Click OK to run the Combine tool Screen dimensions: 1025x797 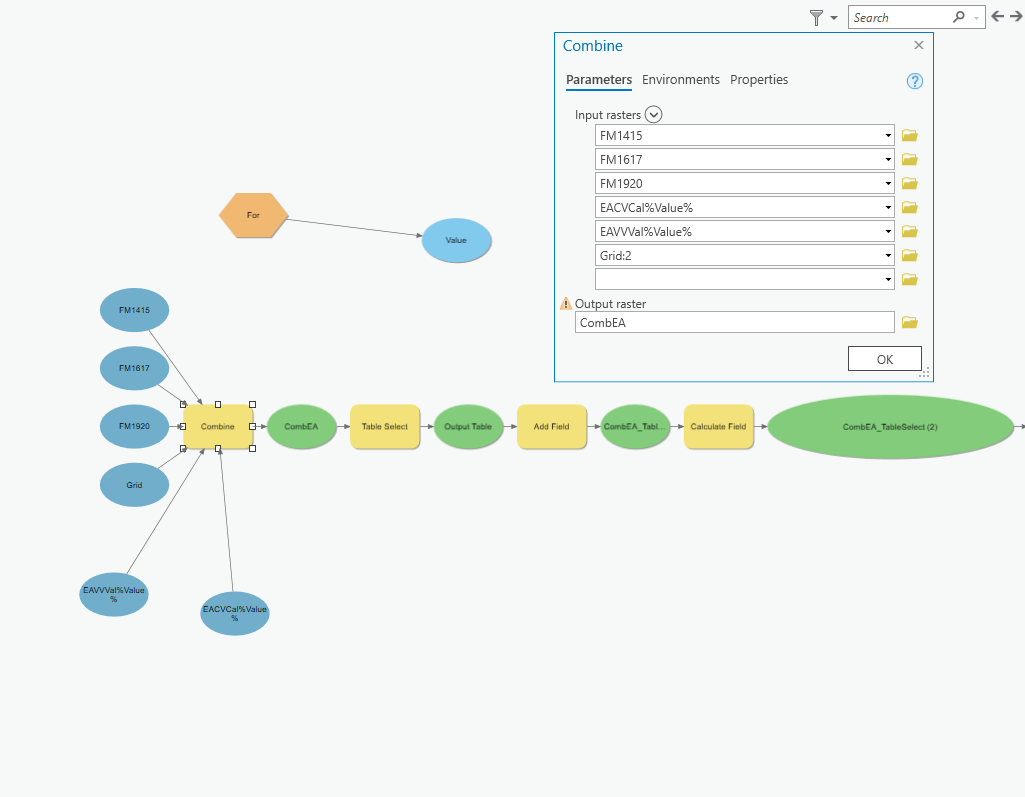tap(884, 358)
